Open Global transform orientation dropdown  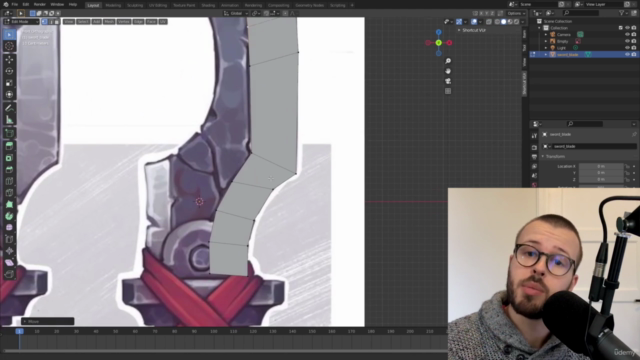[236, 13]
